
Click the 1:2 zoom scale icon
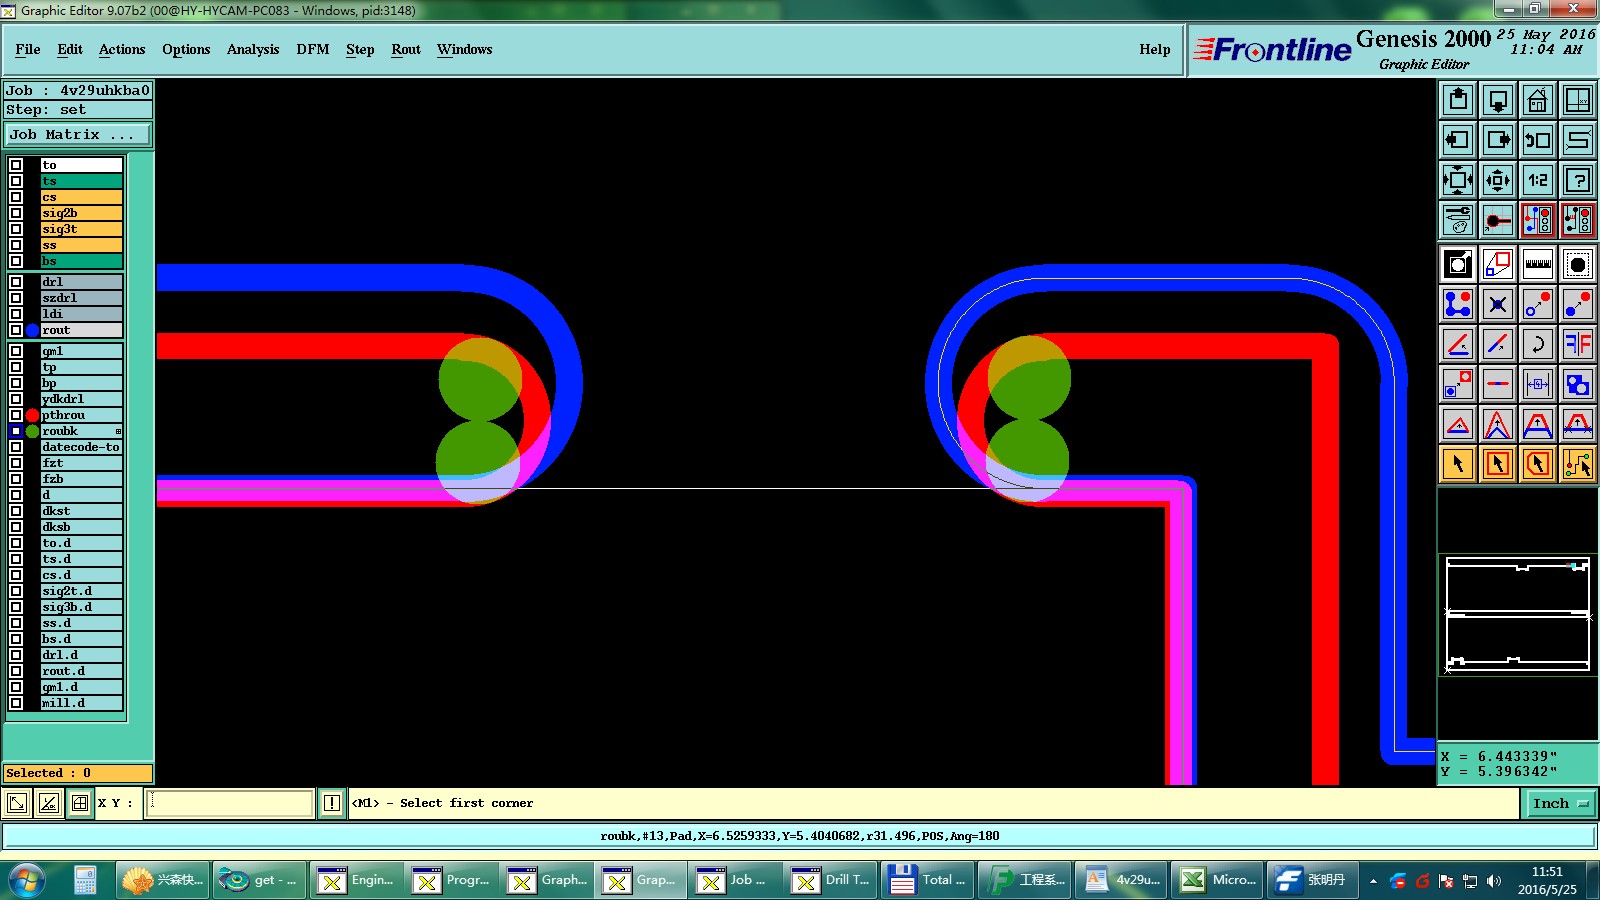(x=1538, y=180)
